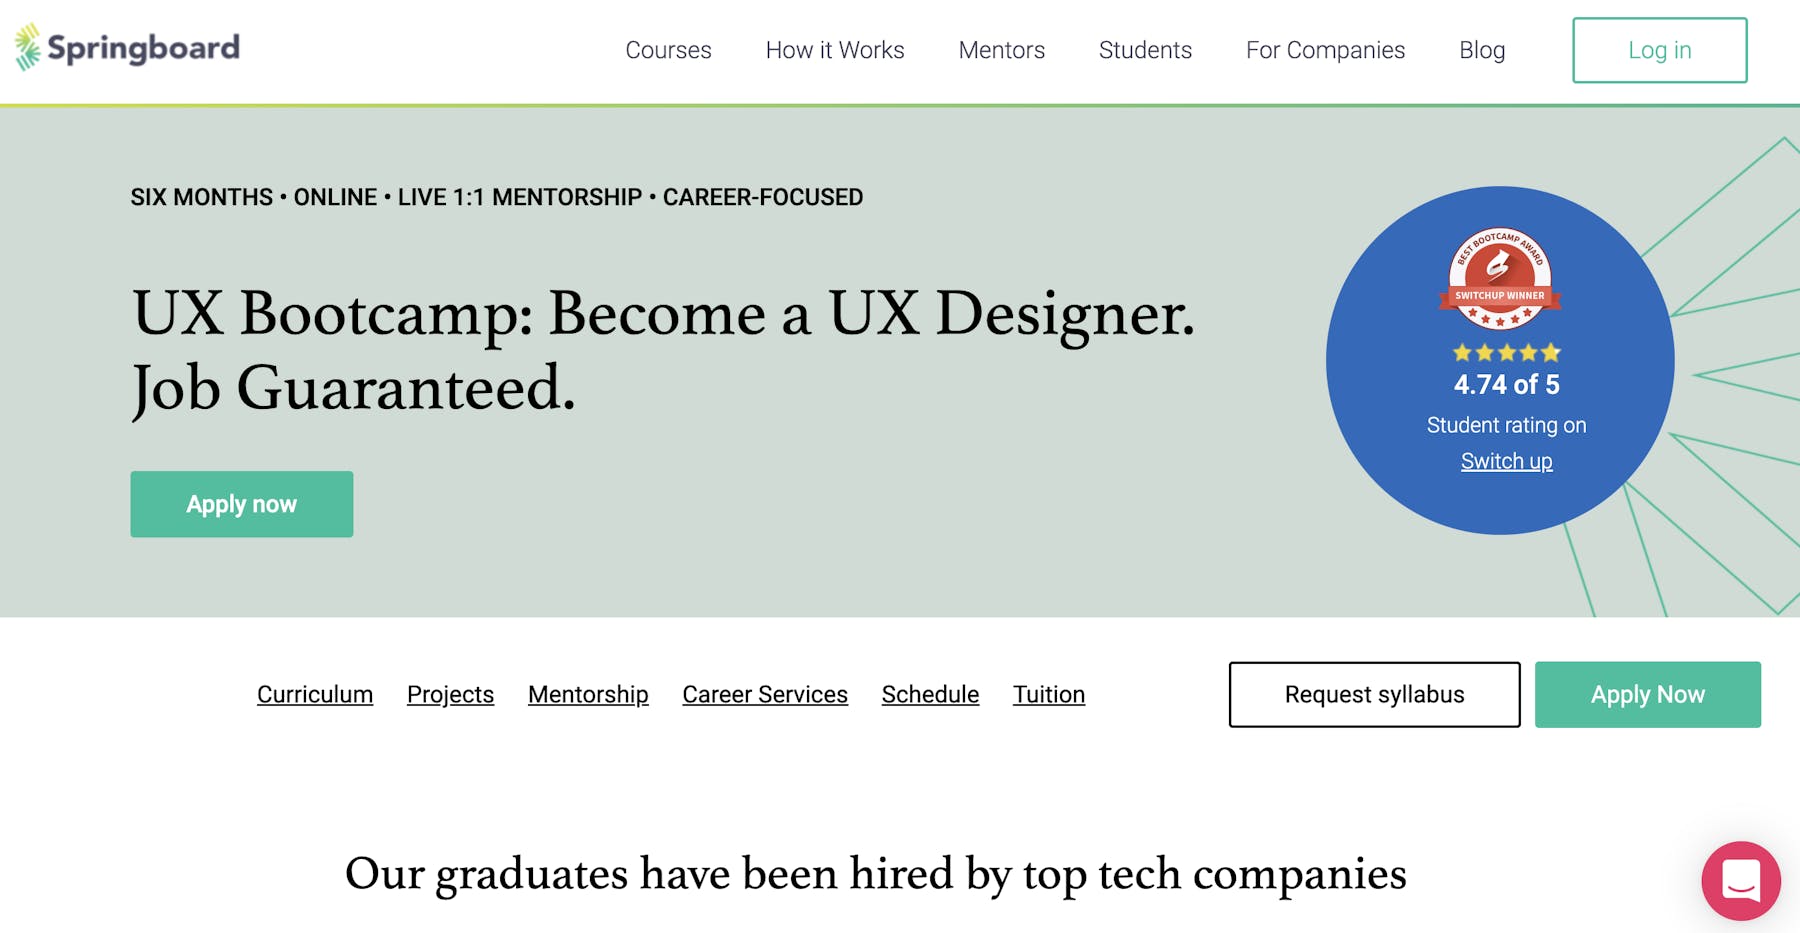Jump to the Curriculum section

[315, 694]
